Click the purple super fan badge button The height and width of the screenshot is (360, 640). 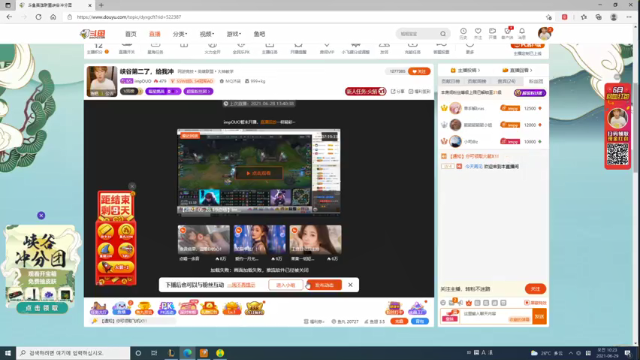[x=530, y=93]
